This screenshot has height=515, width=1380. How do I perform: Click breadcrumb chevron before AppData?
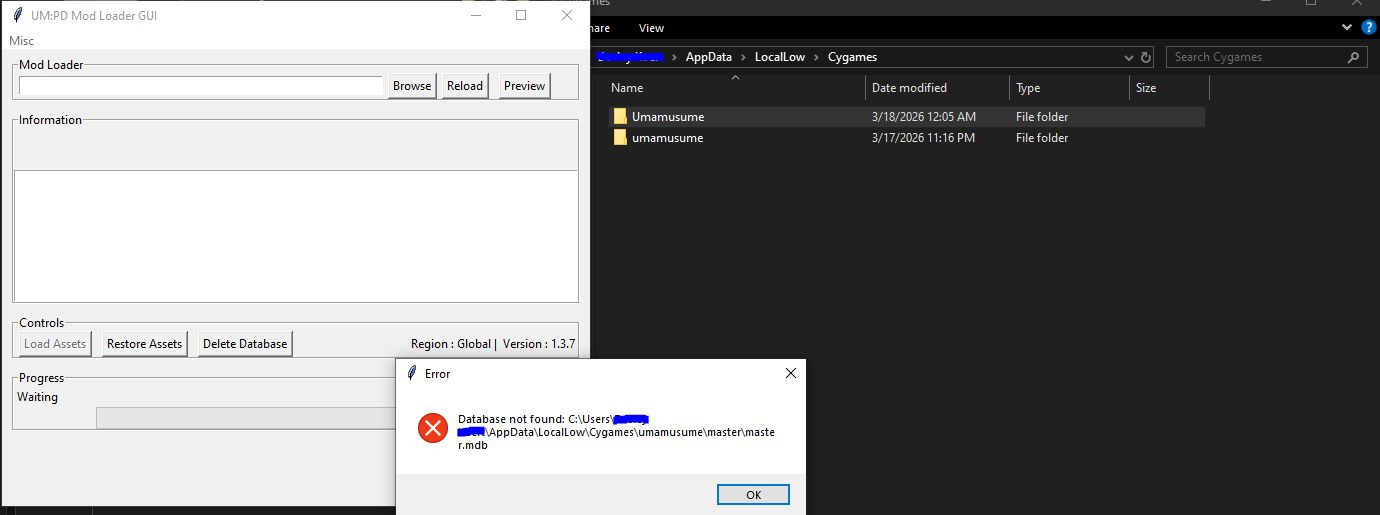pos(674,57)
